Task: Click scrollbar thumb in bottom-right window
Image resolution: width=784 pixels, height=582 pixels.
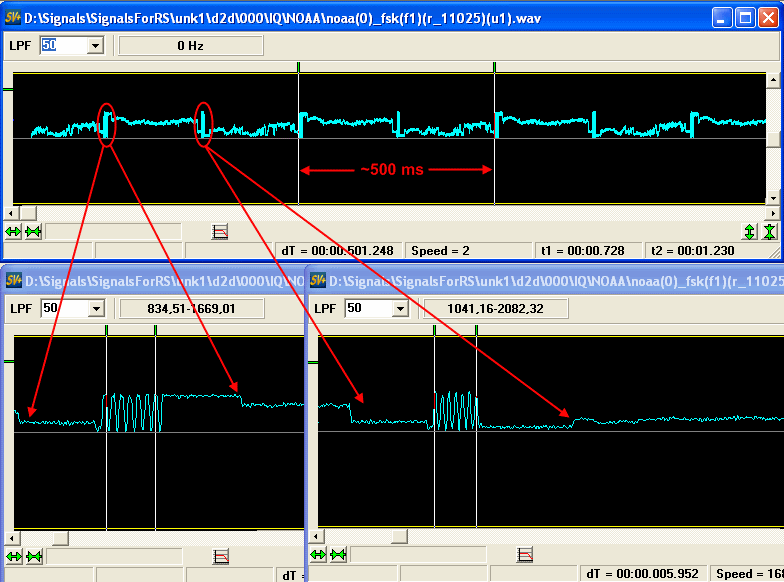Action: click(399, 536)
